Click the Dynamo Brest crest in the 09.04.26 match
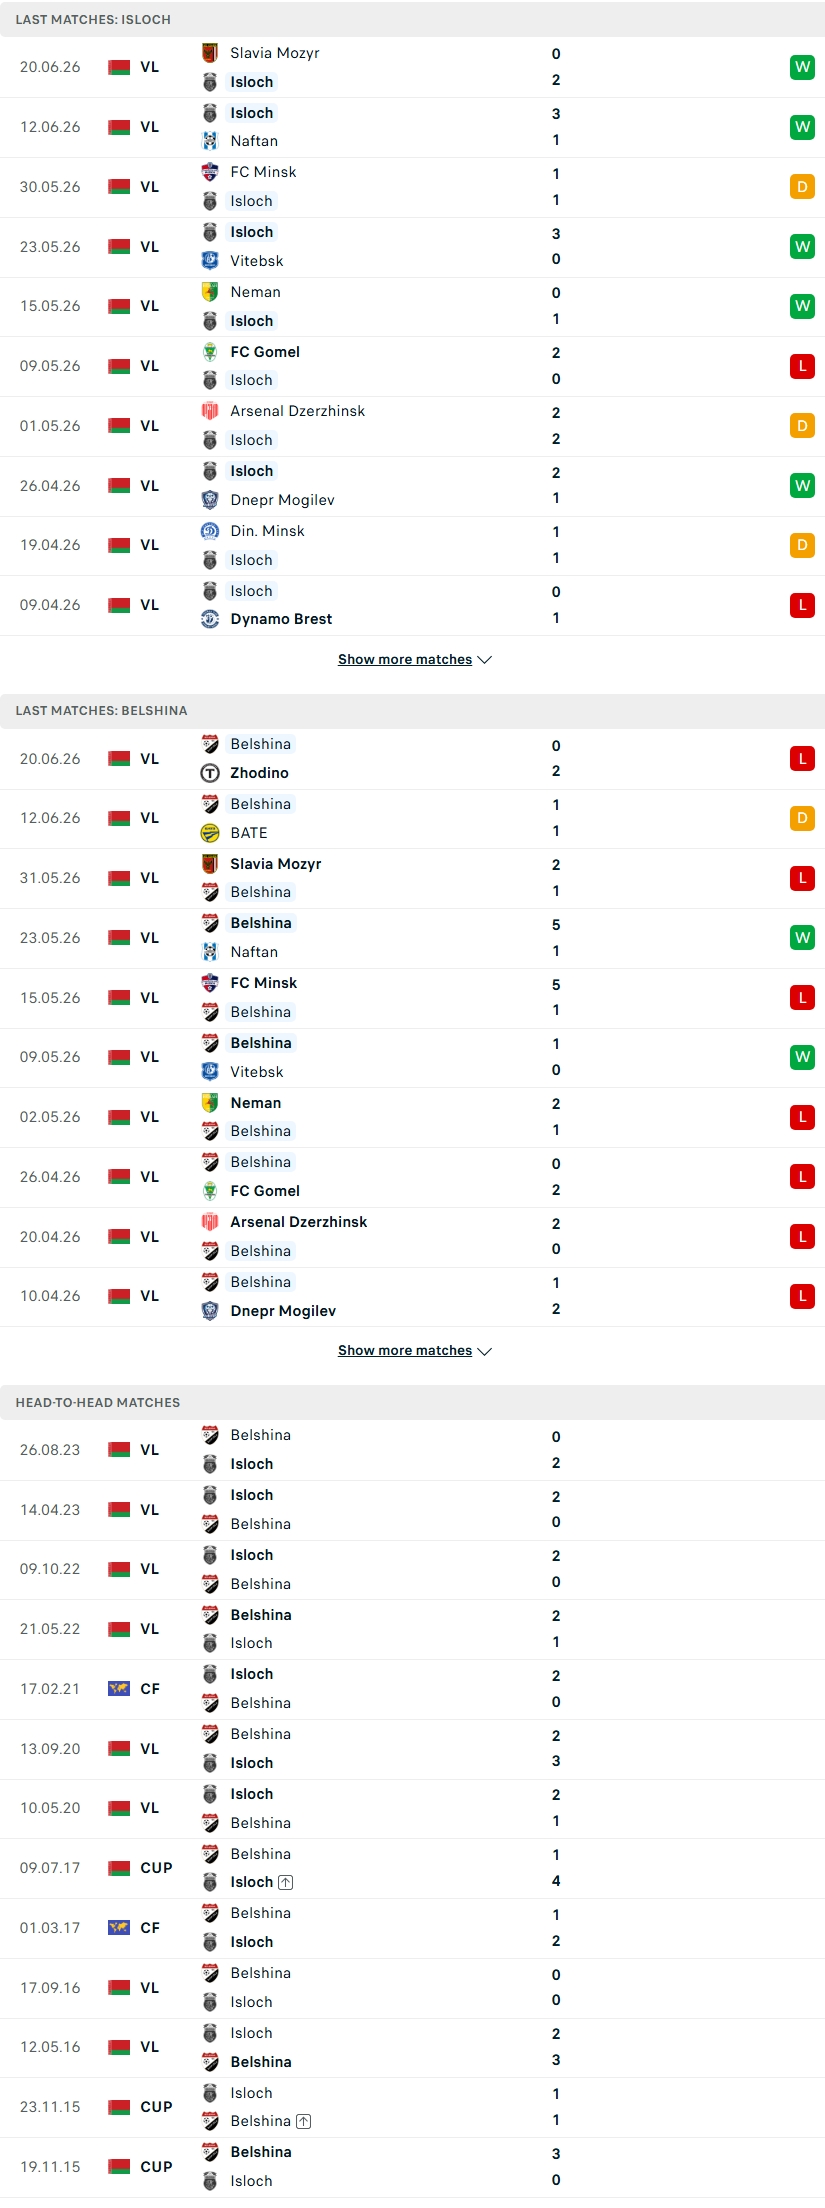The image size is (825, 2208). (210, 619)
